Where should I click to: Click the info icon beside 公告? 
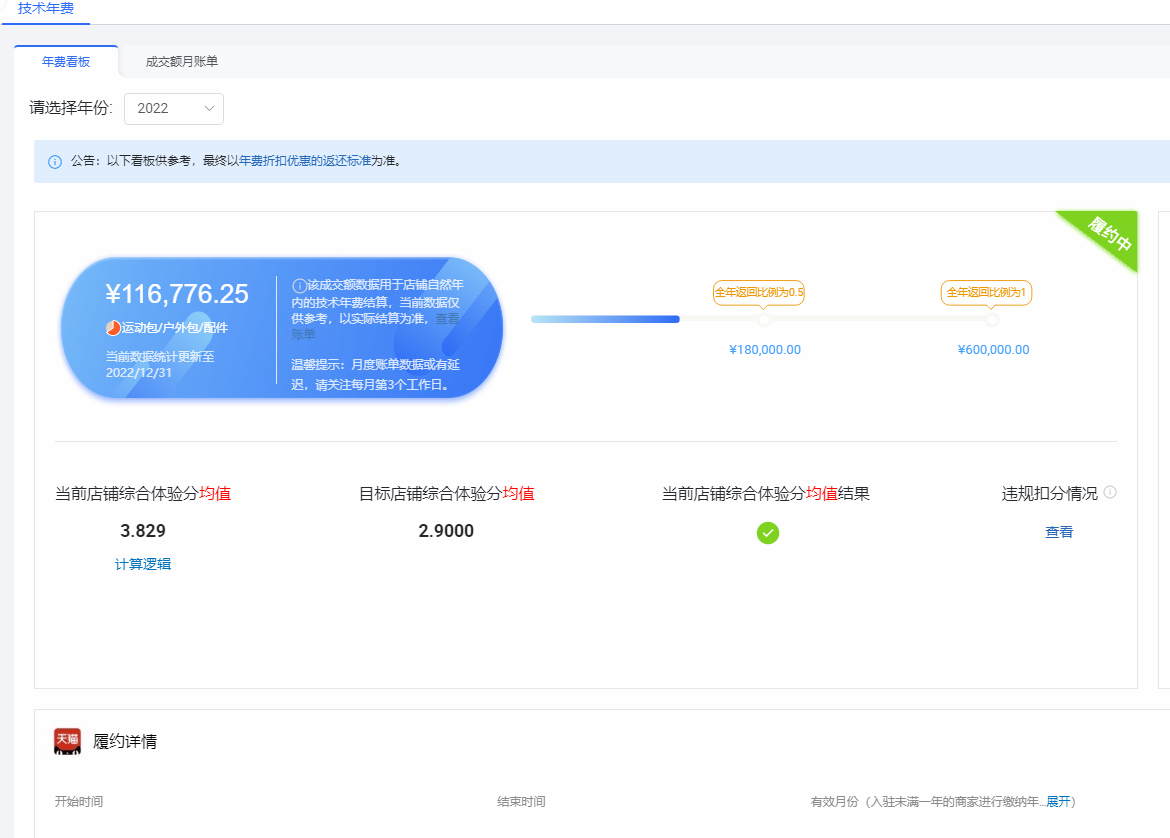click(x=54, y=161)
